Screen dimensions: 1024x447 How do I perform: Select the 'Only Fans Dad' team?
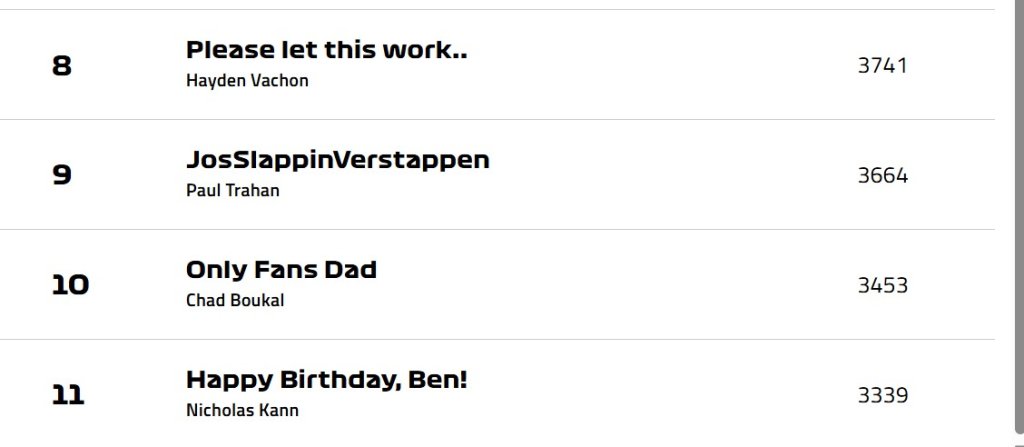(x=281, y=270)
